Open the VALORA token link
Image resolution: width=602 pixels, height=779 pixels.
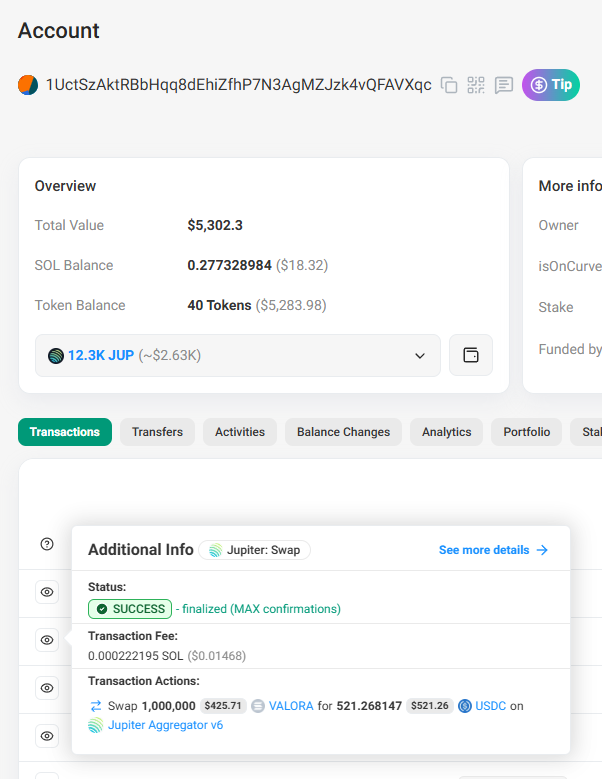291,706
